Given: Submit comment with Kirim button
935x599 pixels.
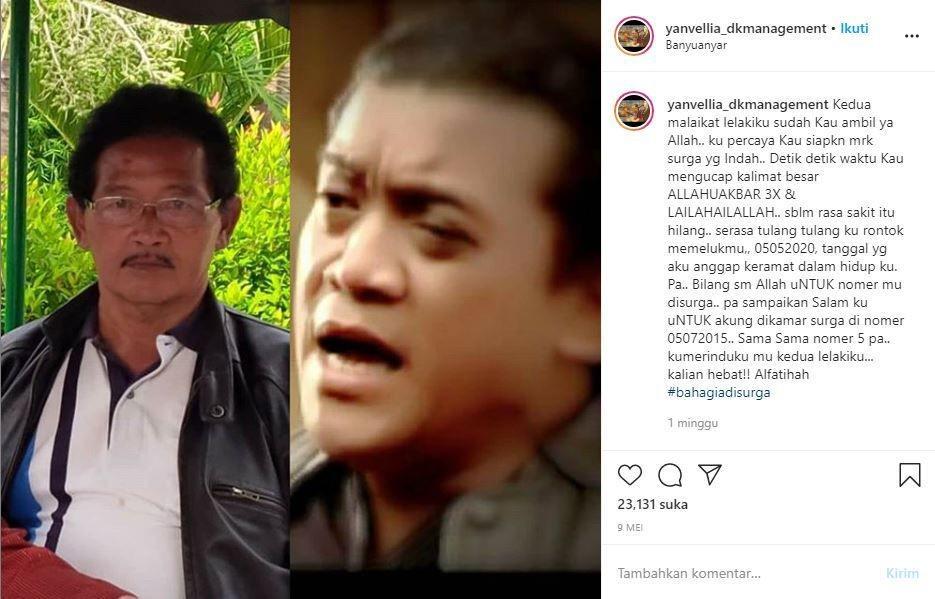Looking at the screenshot, I should [902, 573].
